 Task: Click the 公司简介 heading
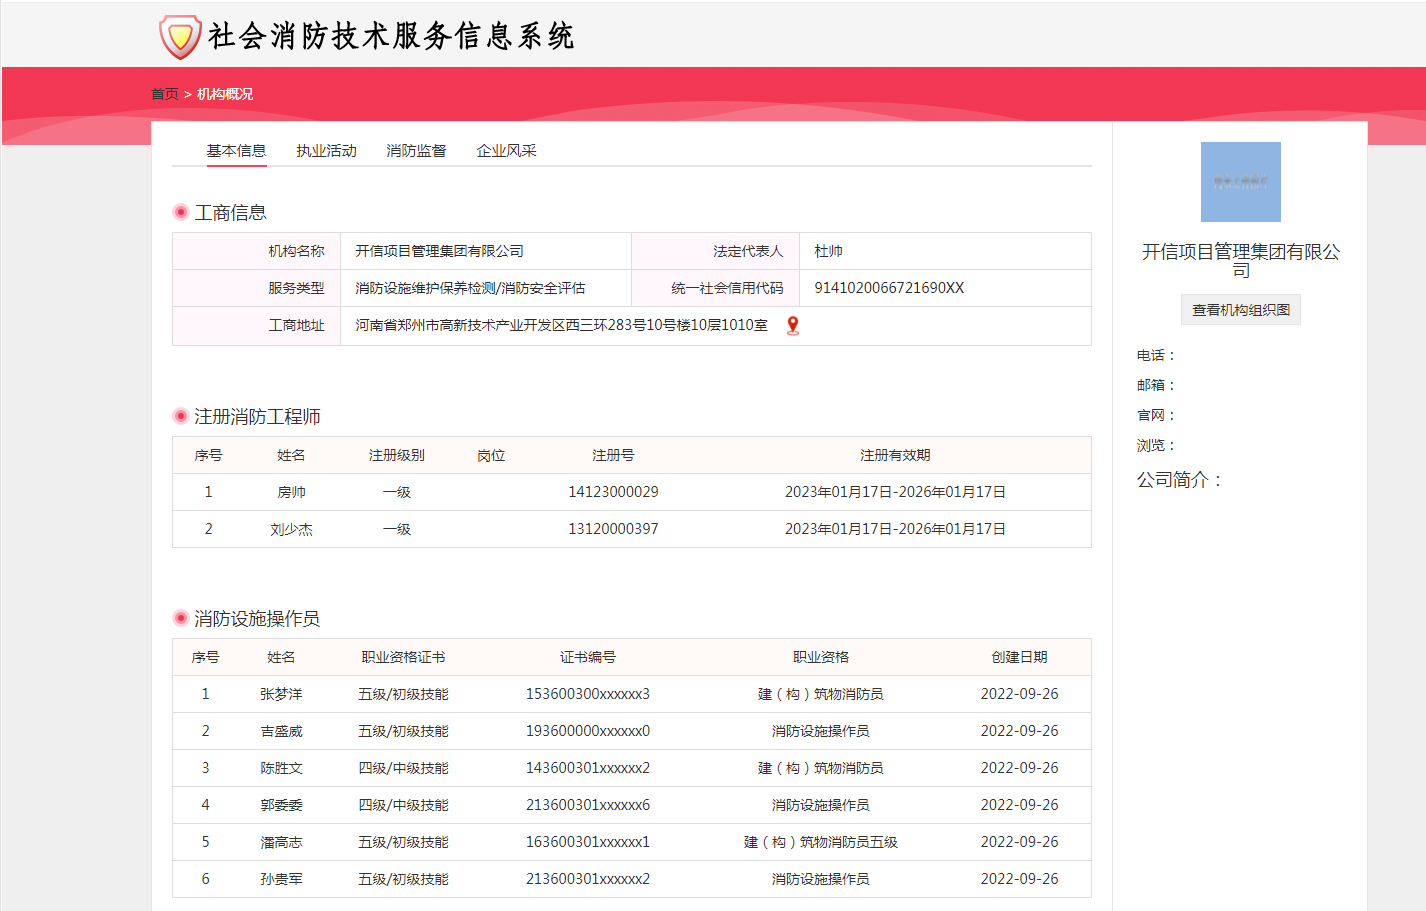coord(1179,480)
